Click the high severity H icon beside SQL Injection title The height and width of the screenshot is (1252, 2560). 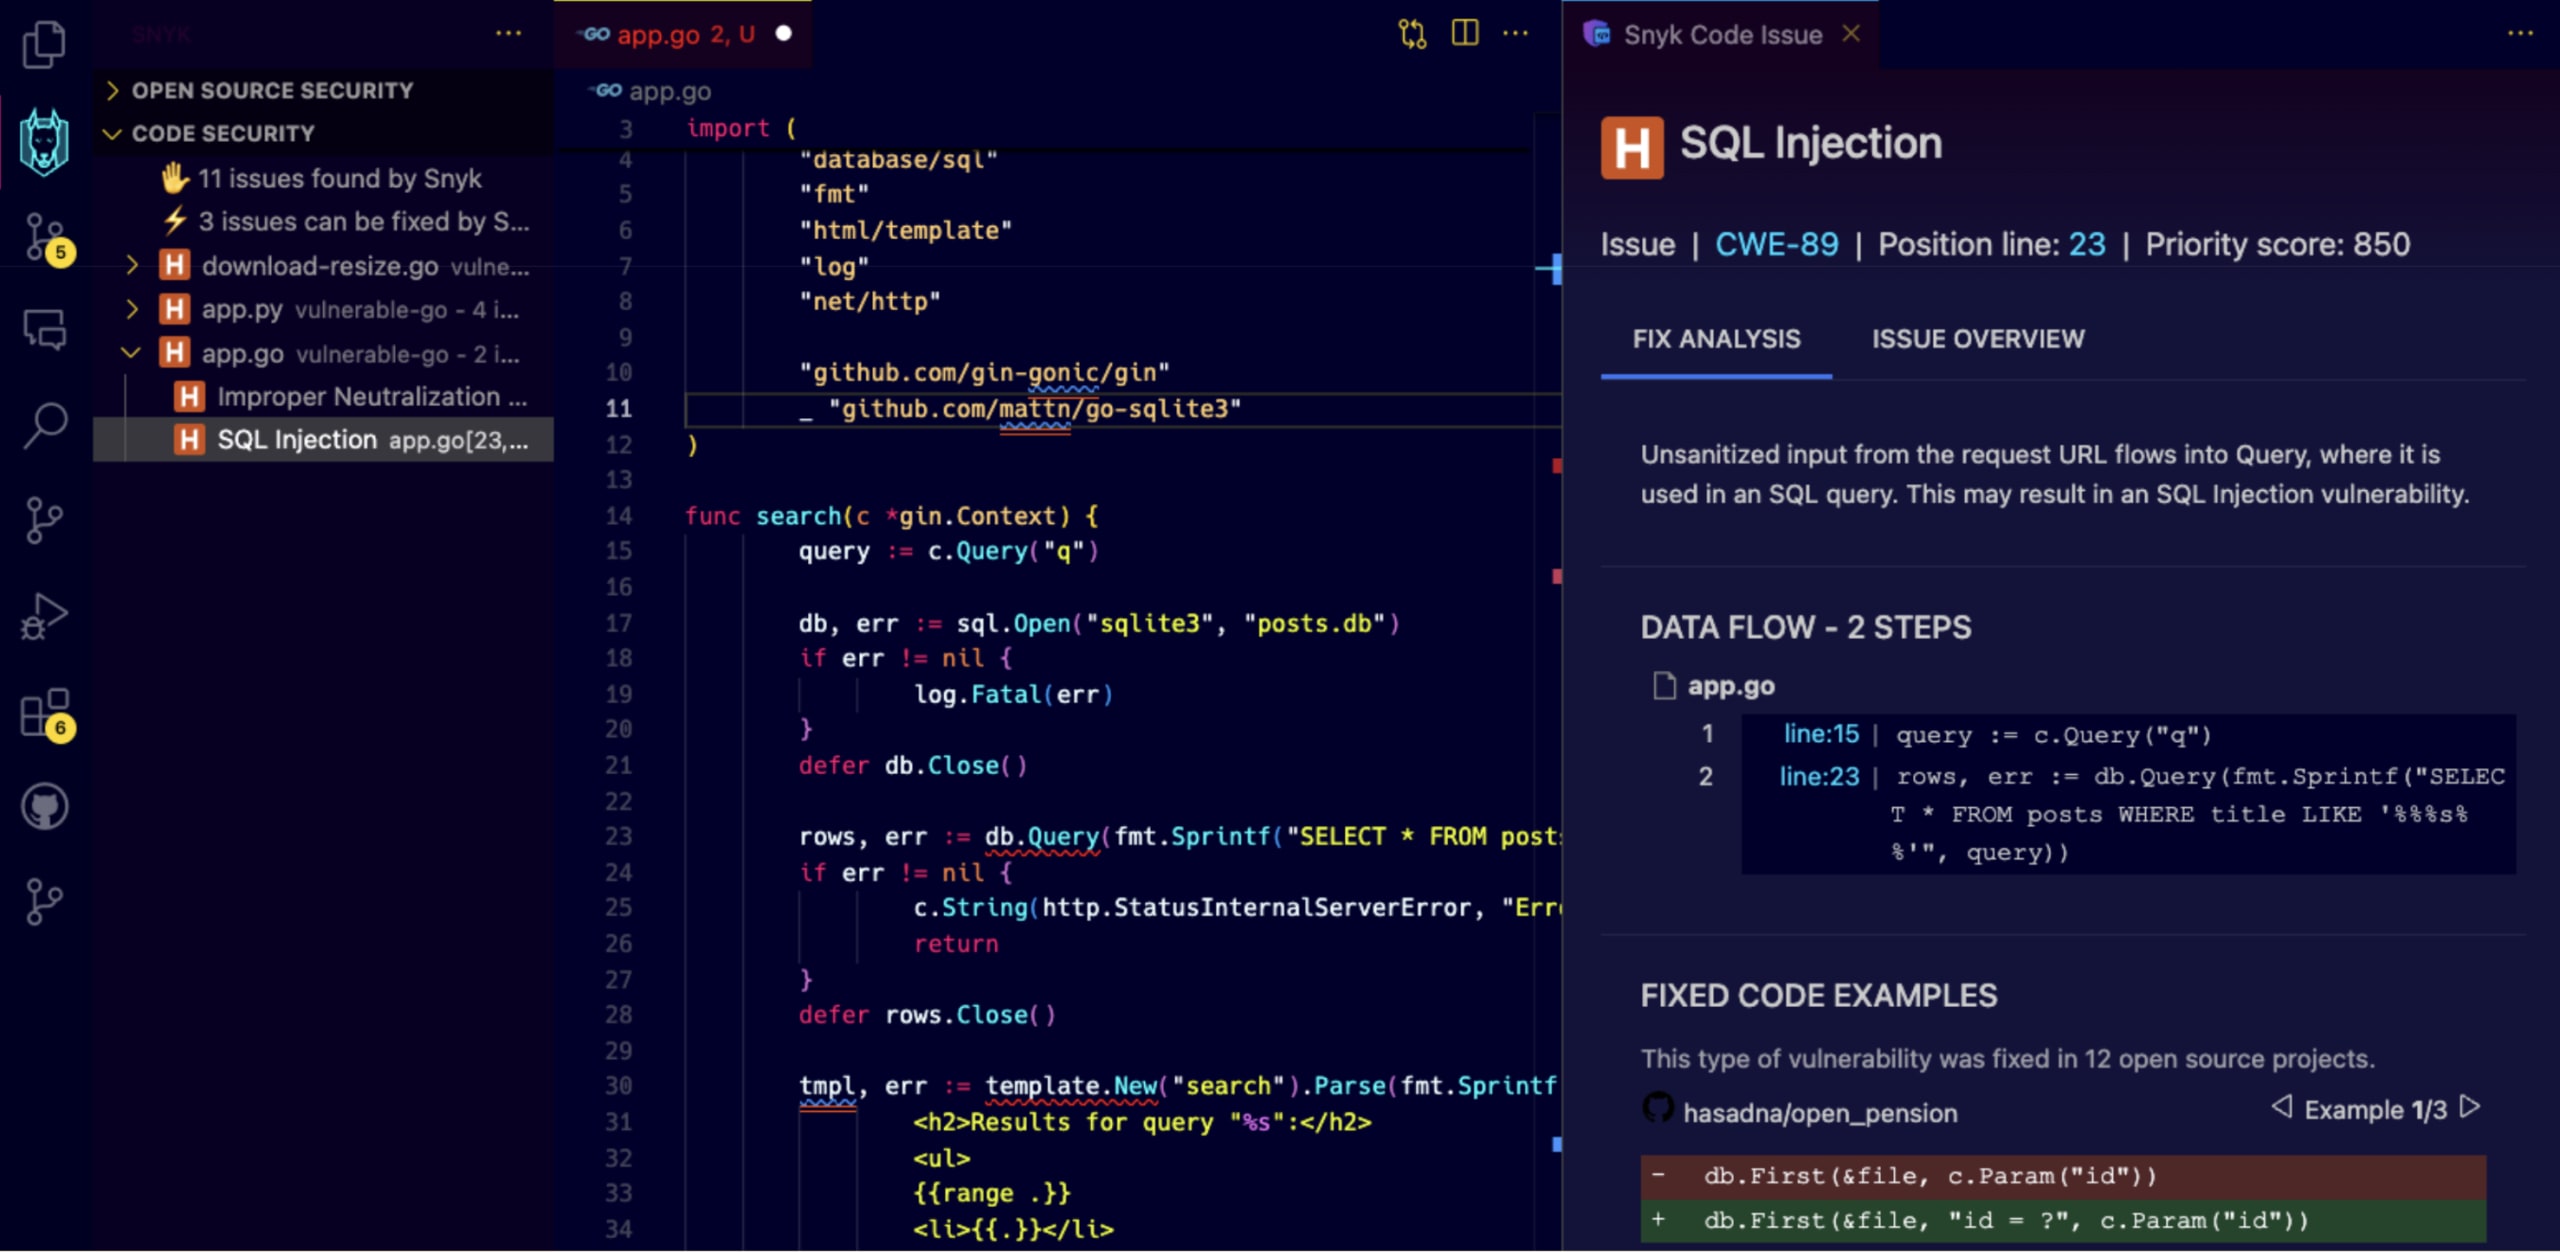tap(1632, 147)
